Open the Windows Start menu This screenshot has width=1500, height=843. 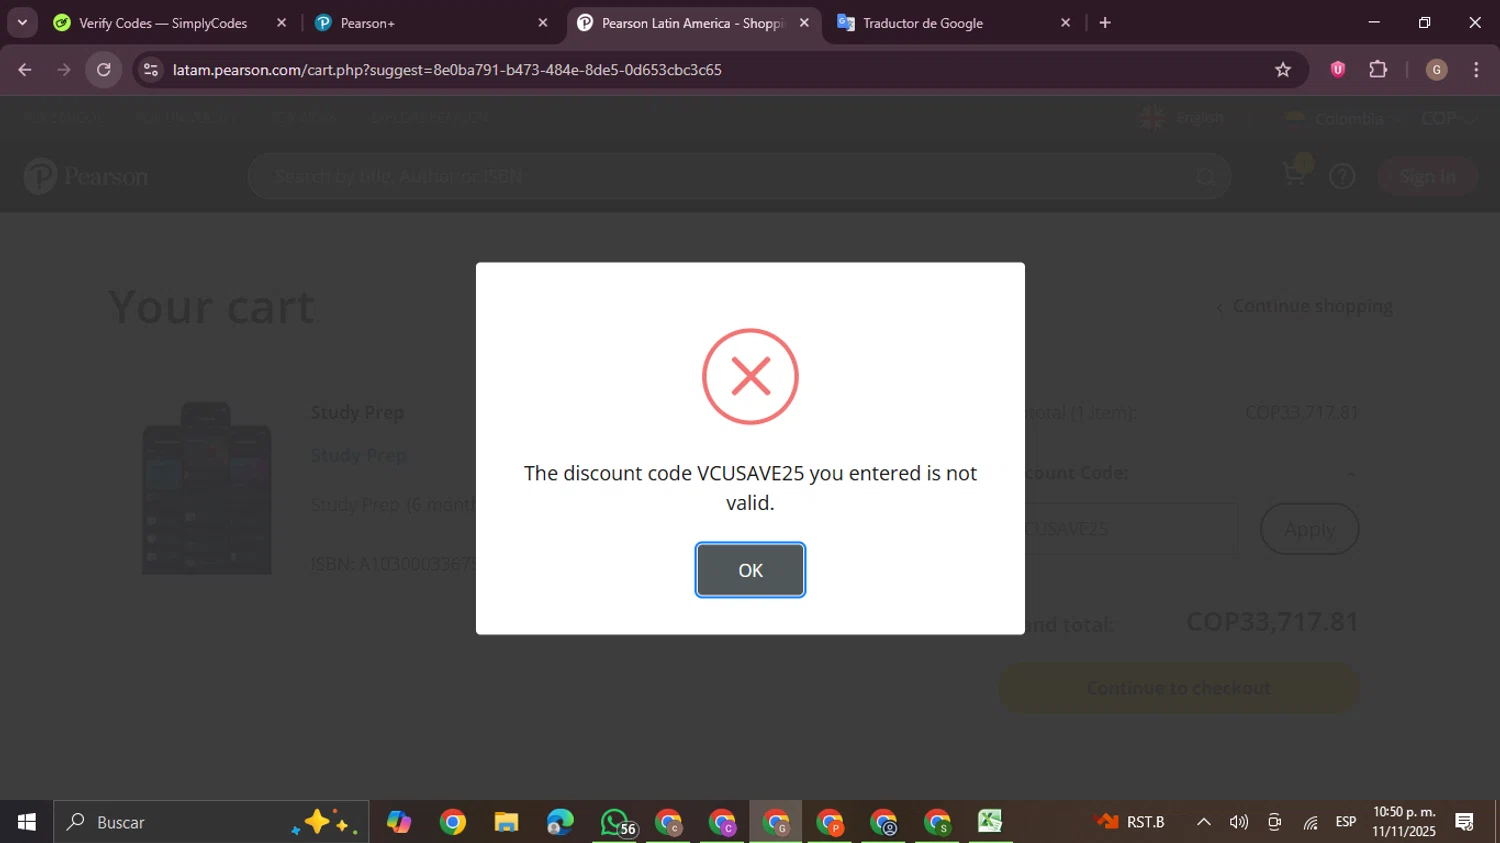26,822
